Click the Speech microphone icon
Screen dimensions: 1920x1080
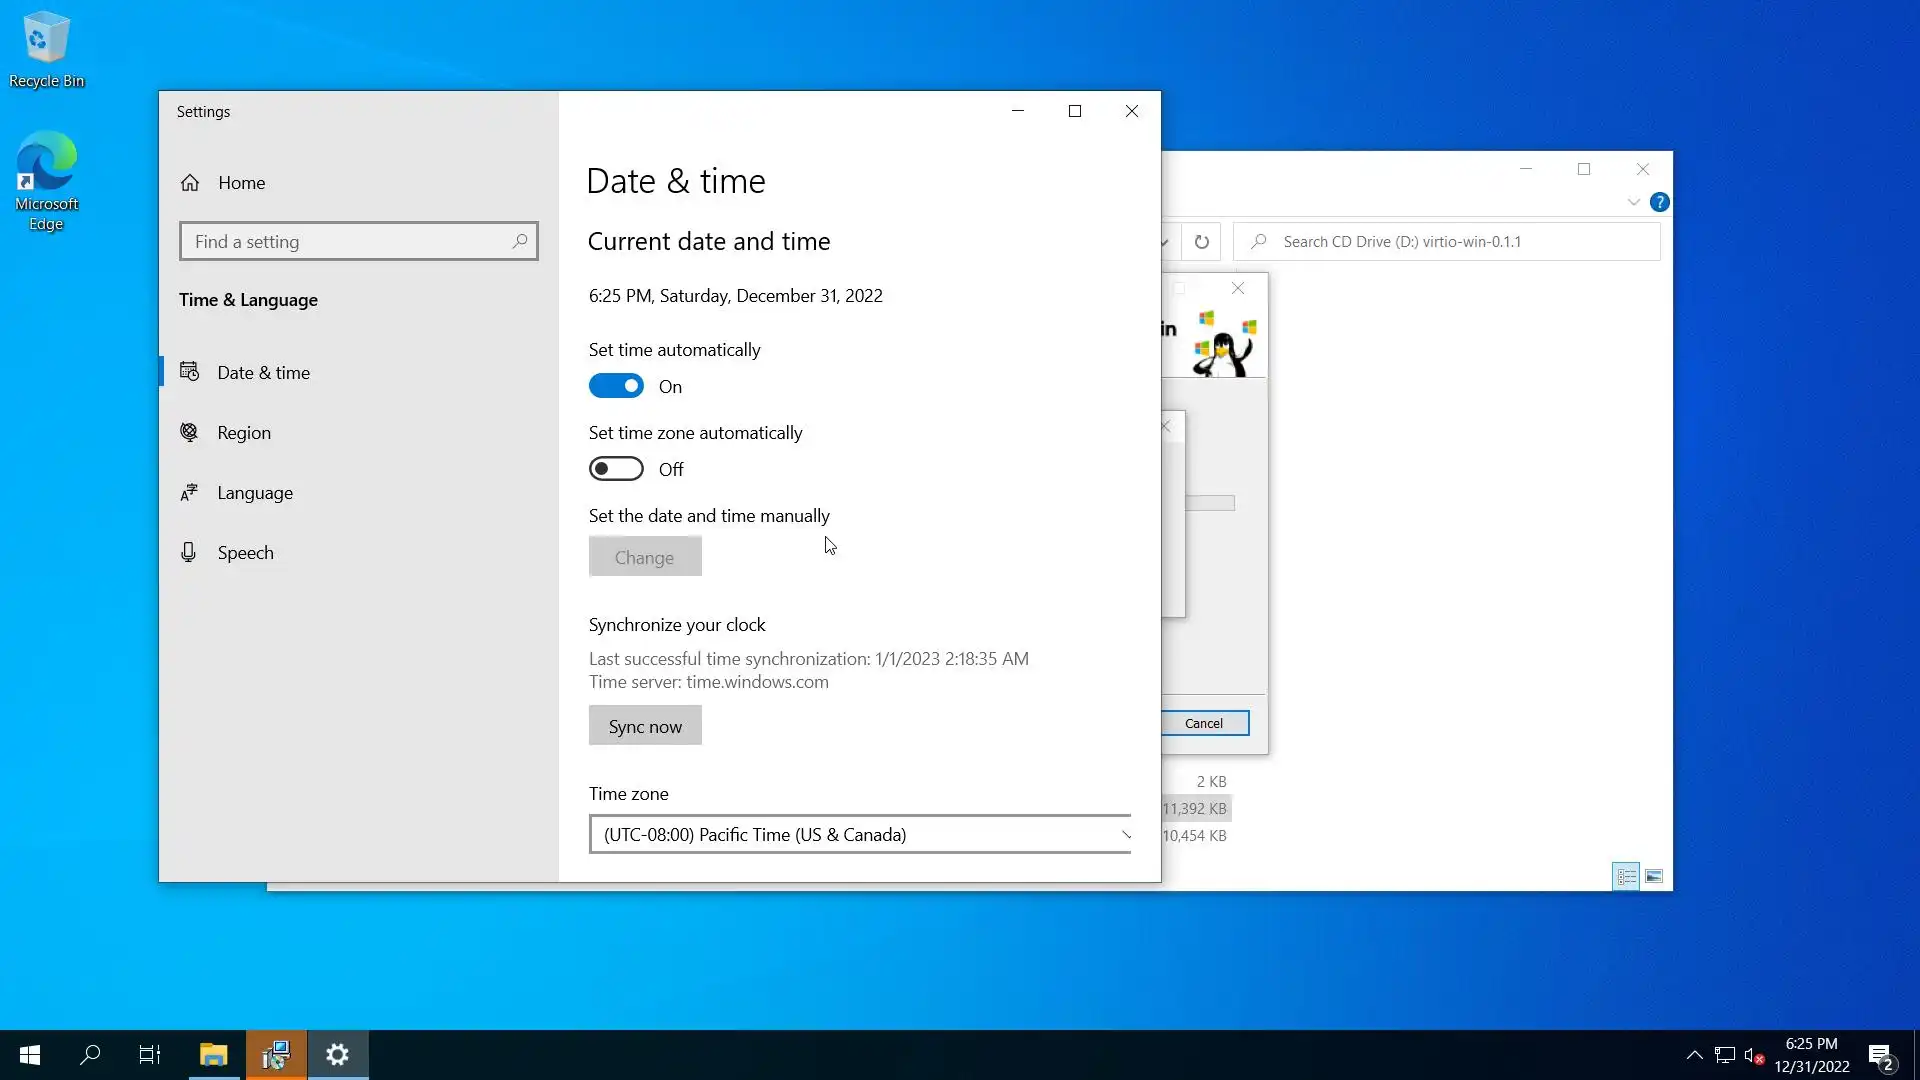point(189,552)
